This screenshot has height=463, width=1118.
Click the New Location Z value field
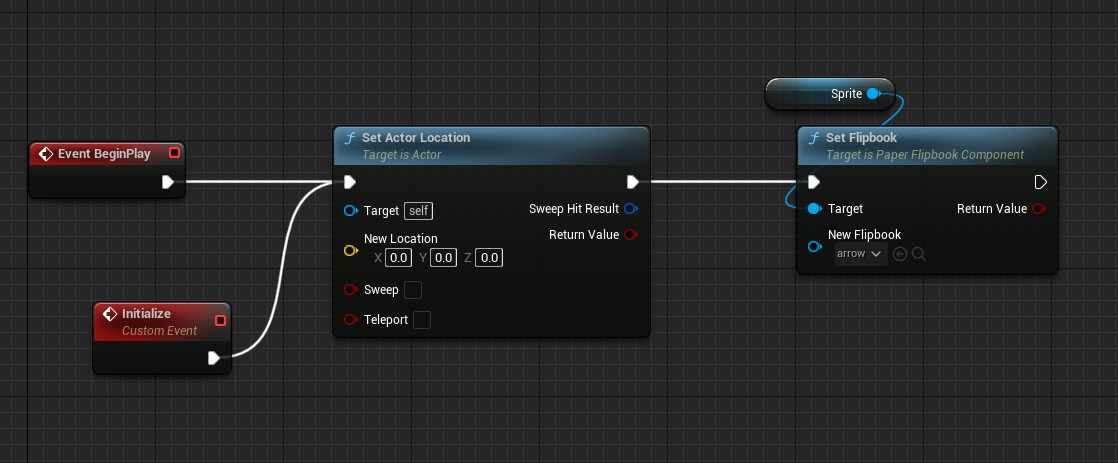click(x=488, y=258)
